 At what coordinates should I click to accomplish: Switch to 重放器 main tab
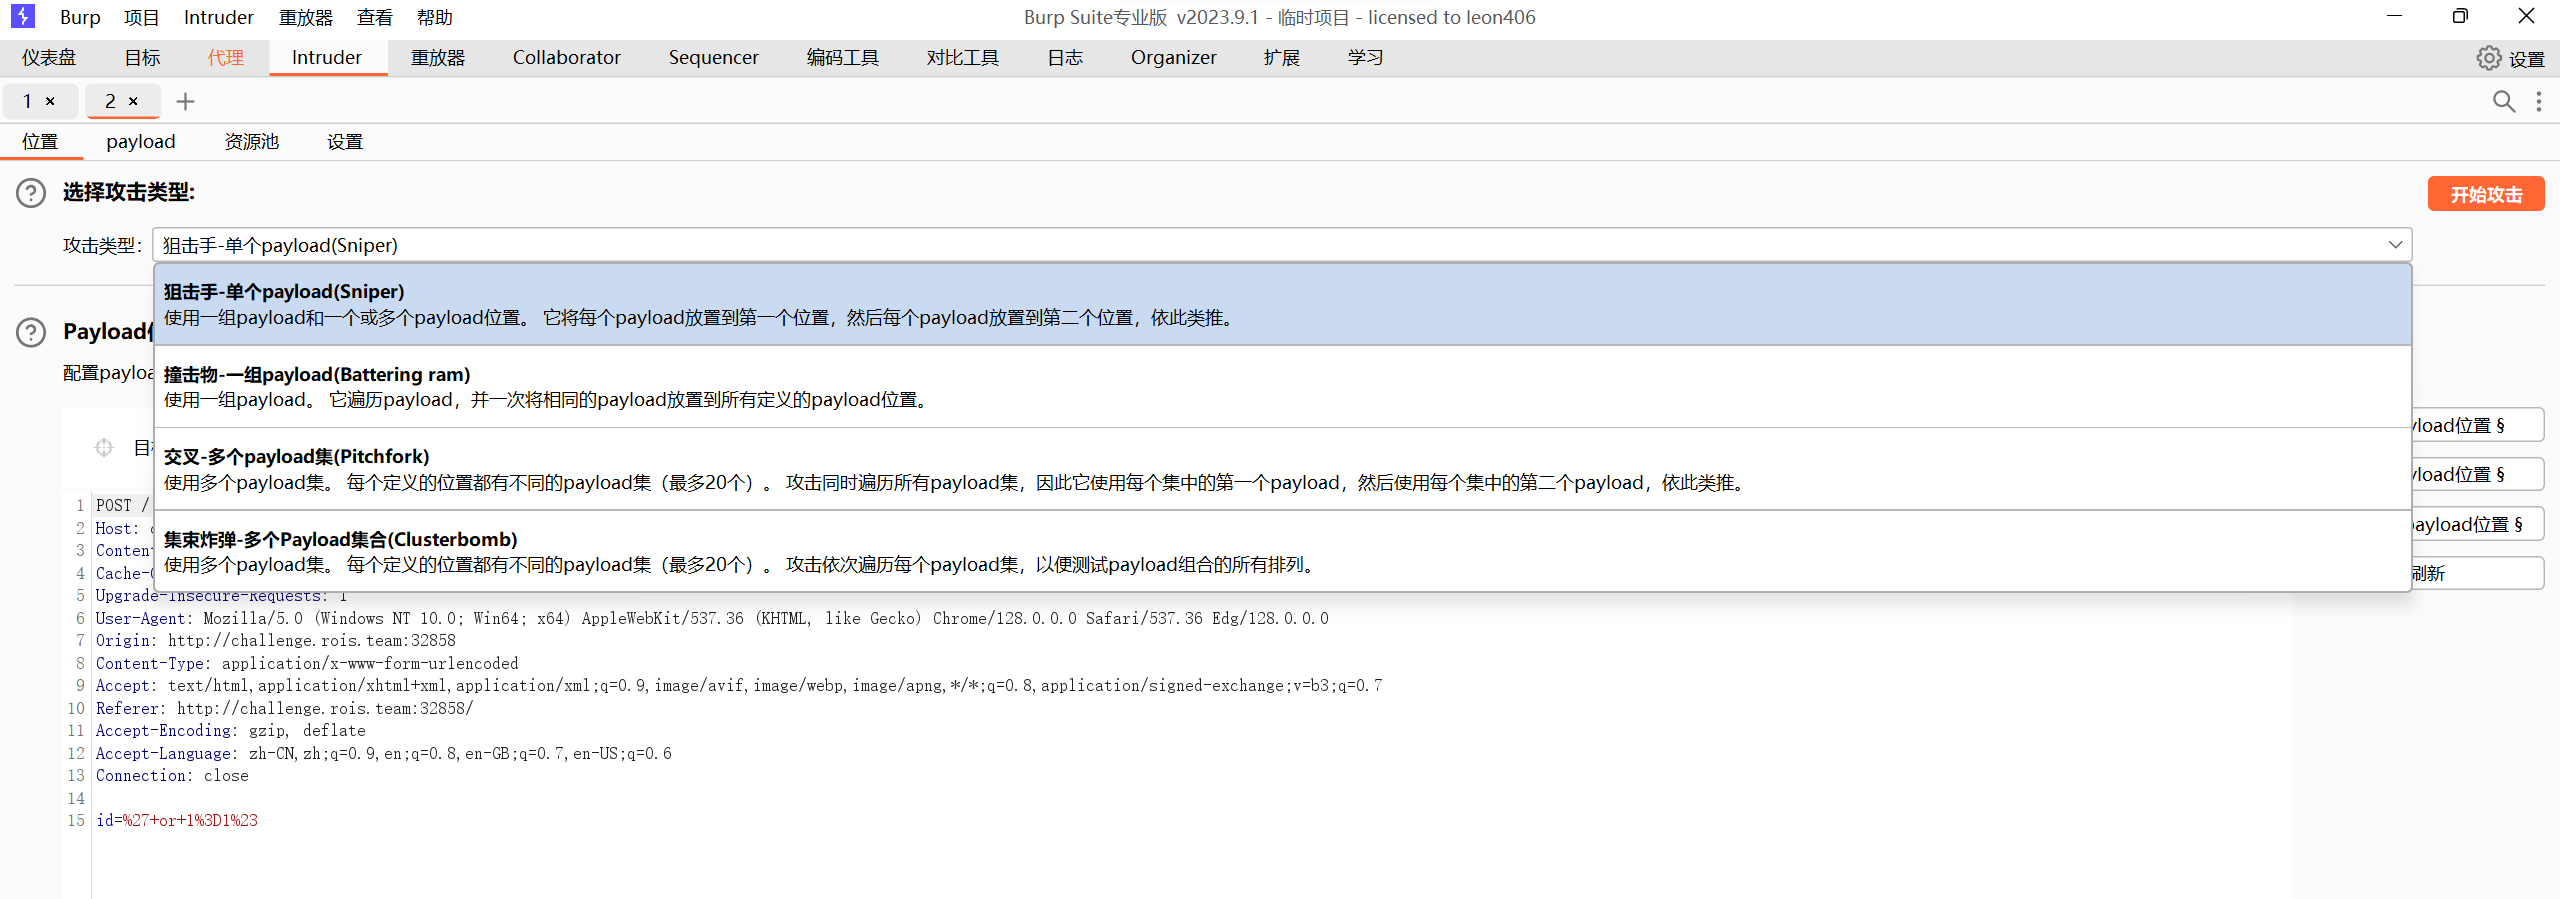click(x=438, y=57)
